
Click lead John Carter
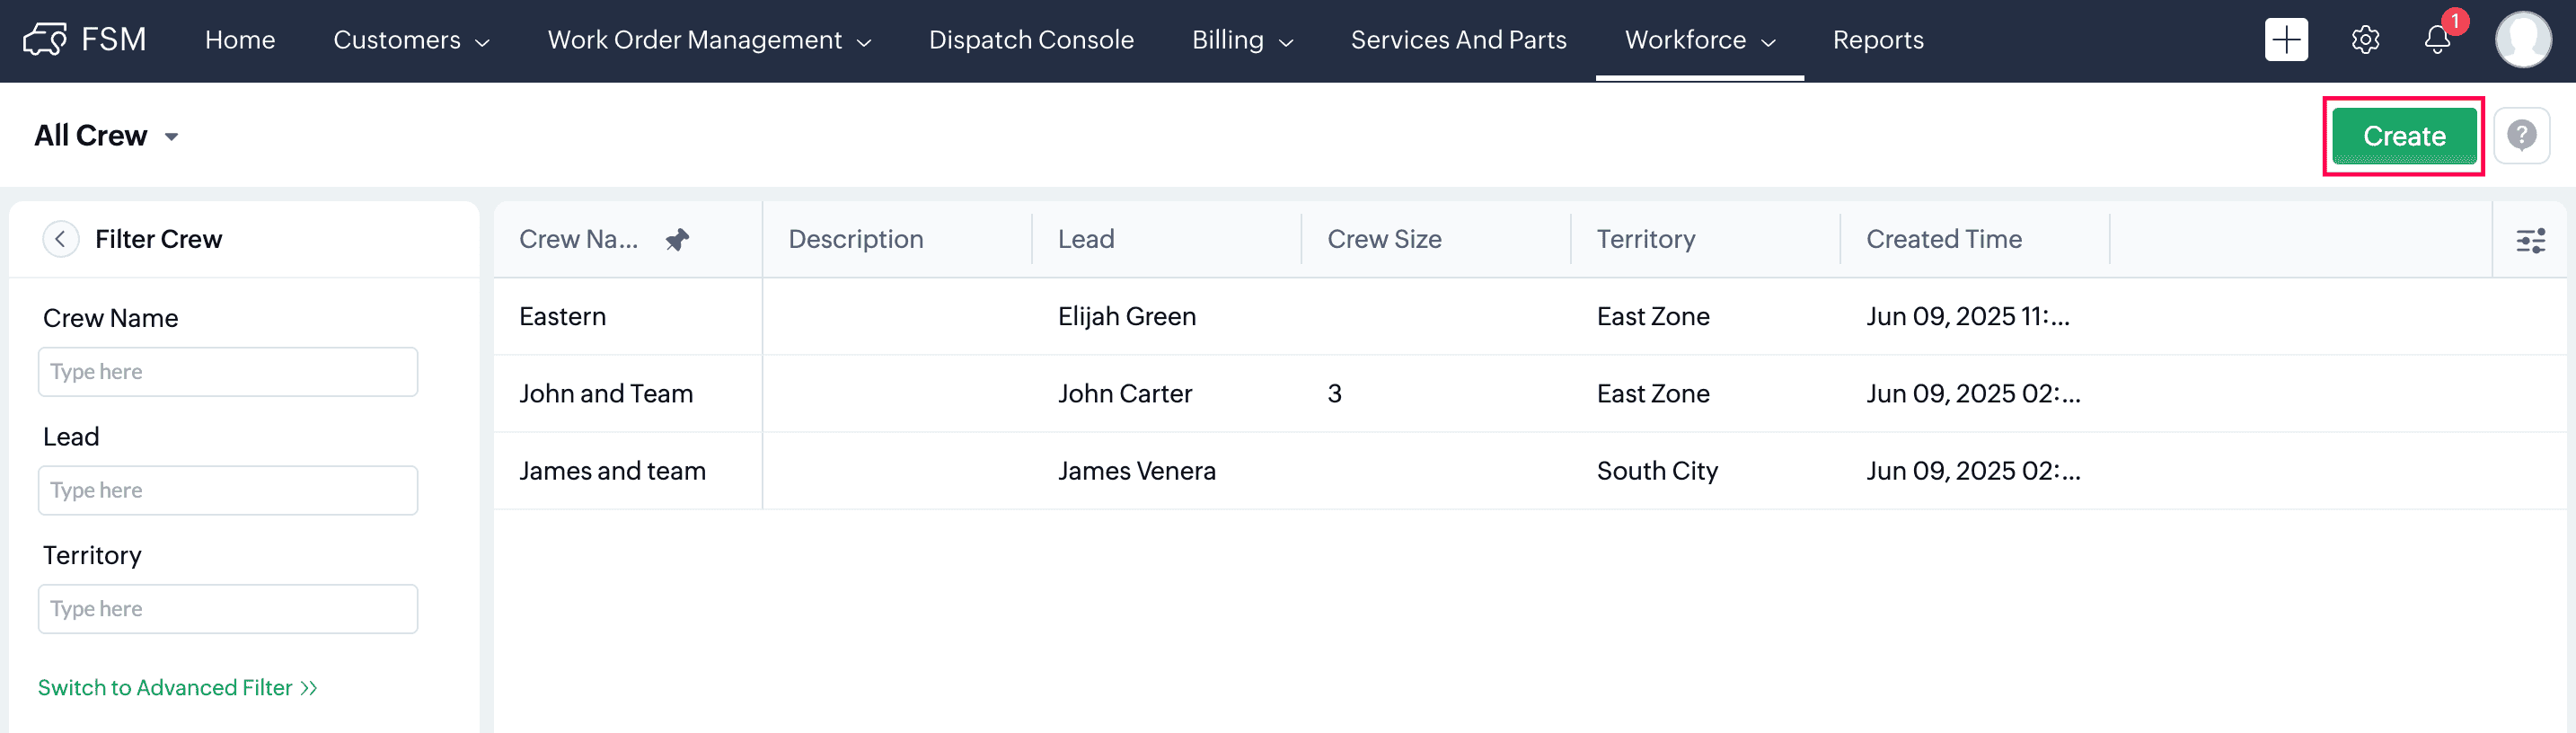pyautogui.click(x=1125, y=394)
